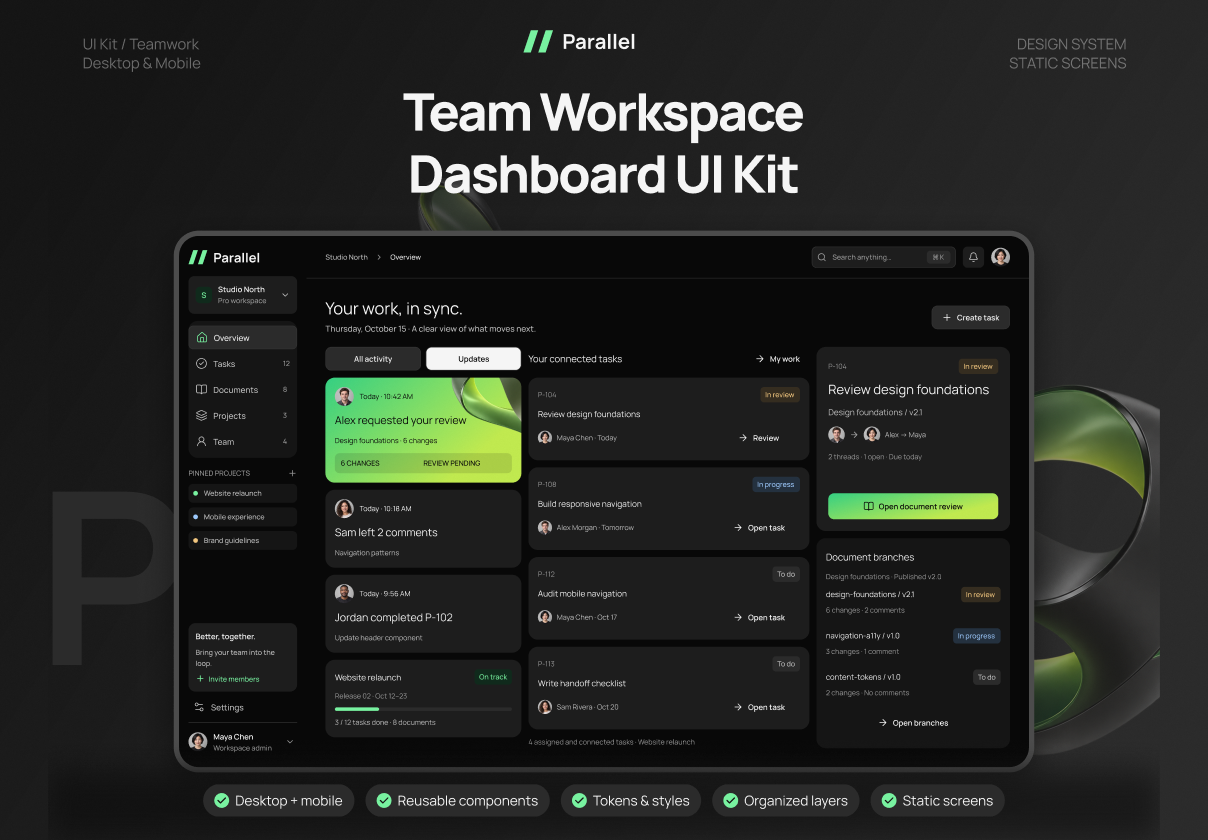Click the Sam left 2 comments card

click(423, 529)
